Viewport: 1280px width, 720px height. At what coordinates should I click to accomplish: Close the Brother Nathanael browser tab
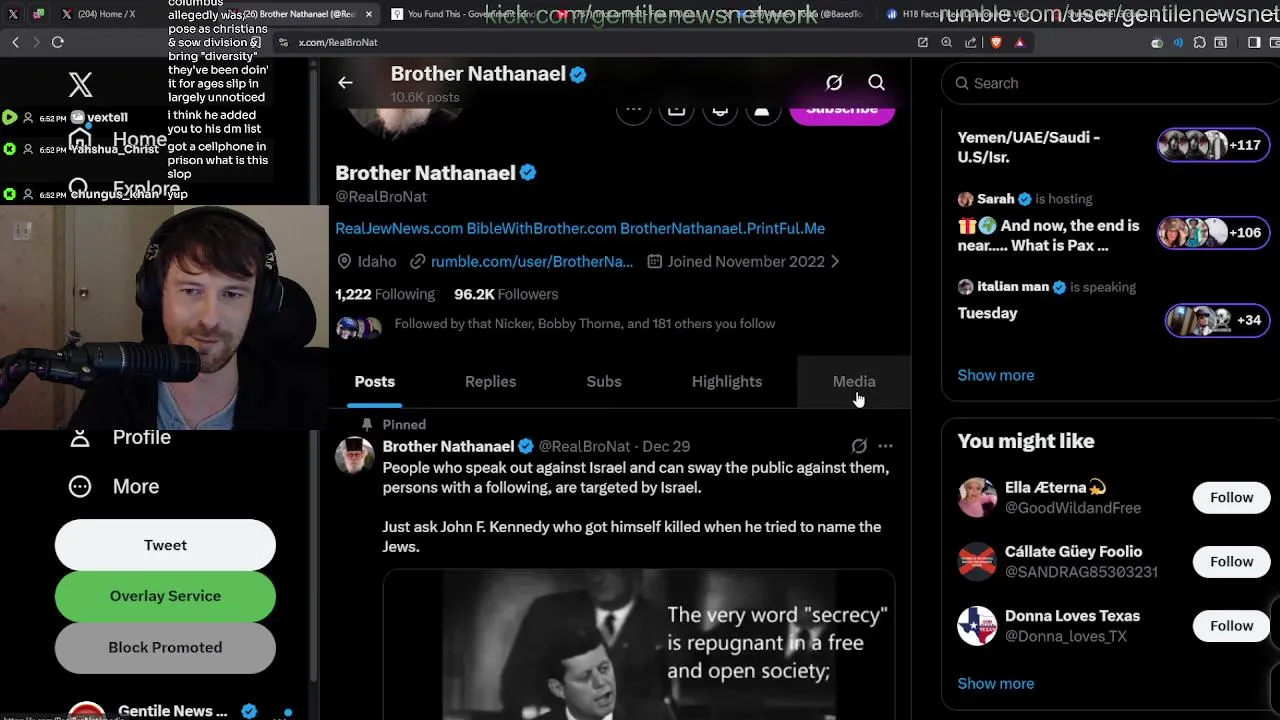coord(369,14)
